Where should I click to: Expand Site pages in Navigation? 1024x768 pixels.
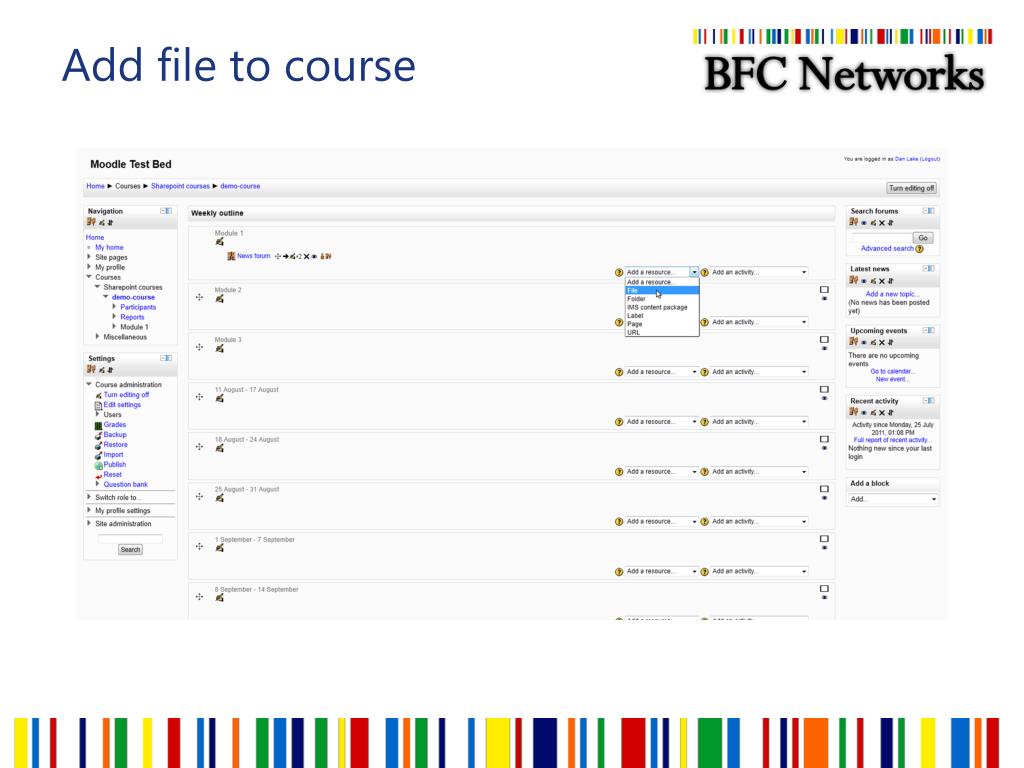(89, 257)
